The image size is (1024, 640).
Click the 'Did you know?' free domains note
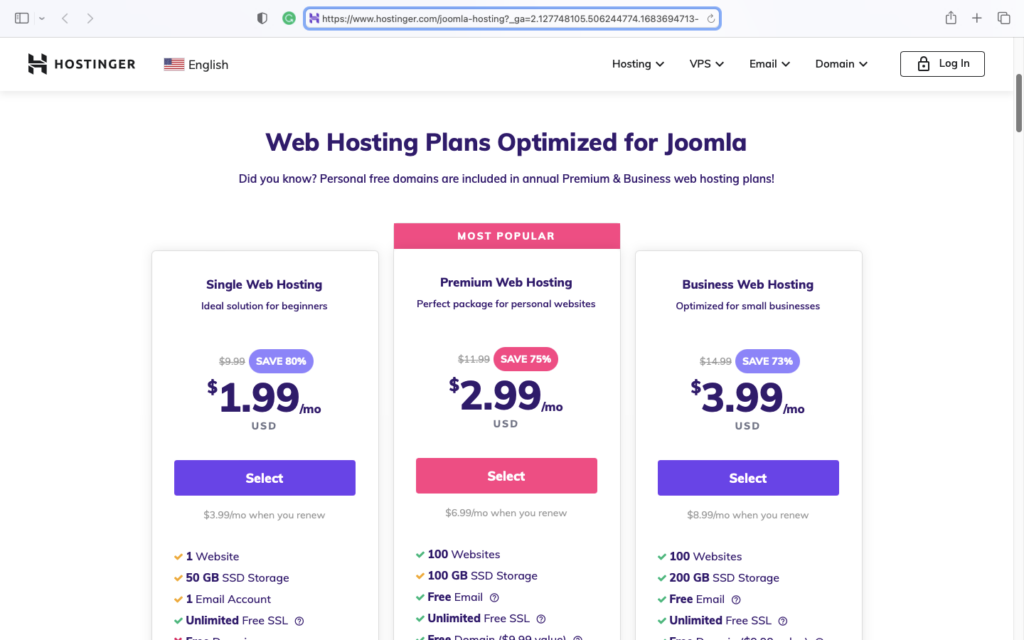click(506, 179)
